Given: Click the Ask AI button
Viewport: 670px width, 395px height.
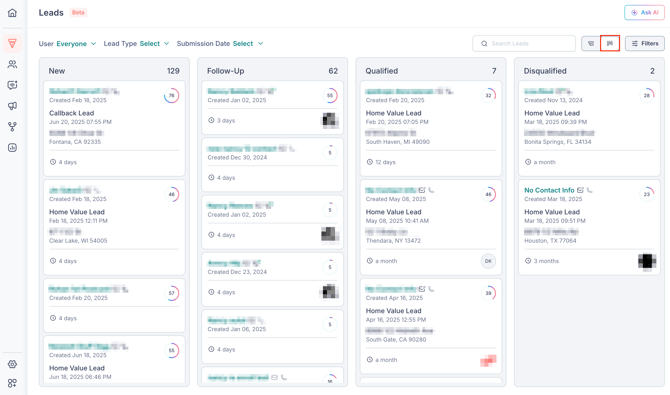Looking at the screenshot, I should [644, 12].
